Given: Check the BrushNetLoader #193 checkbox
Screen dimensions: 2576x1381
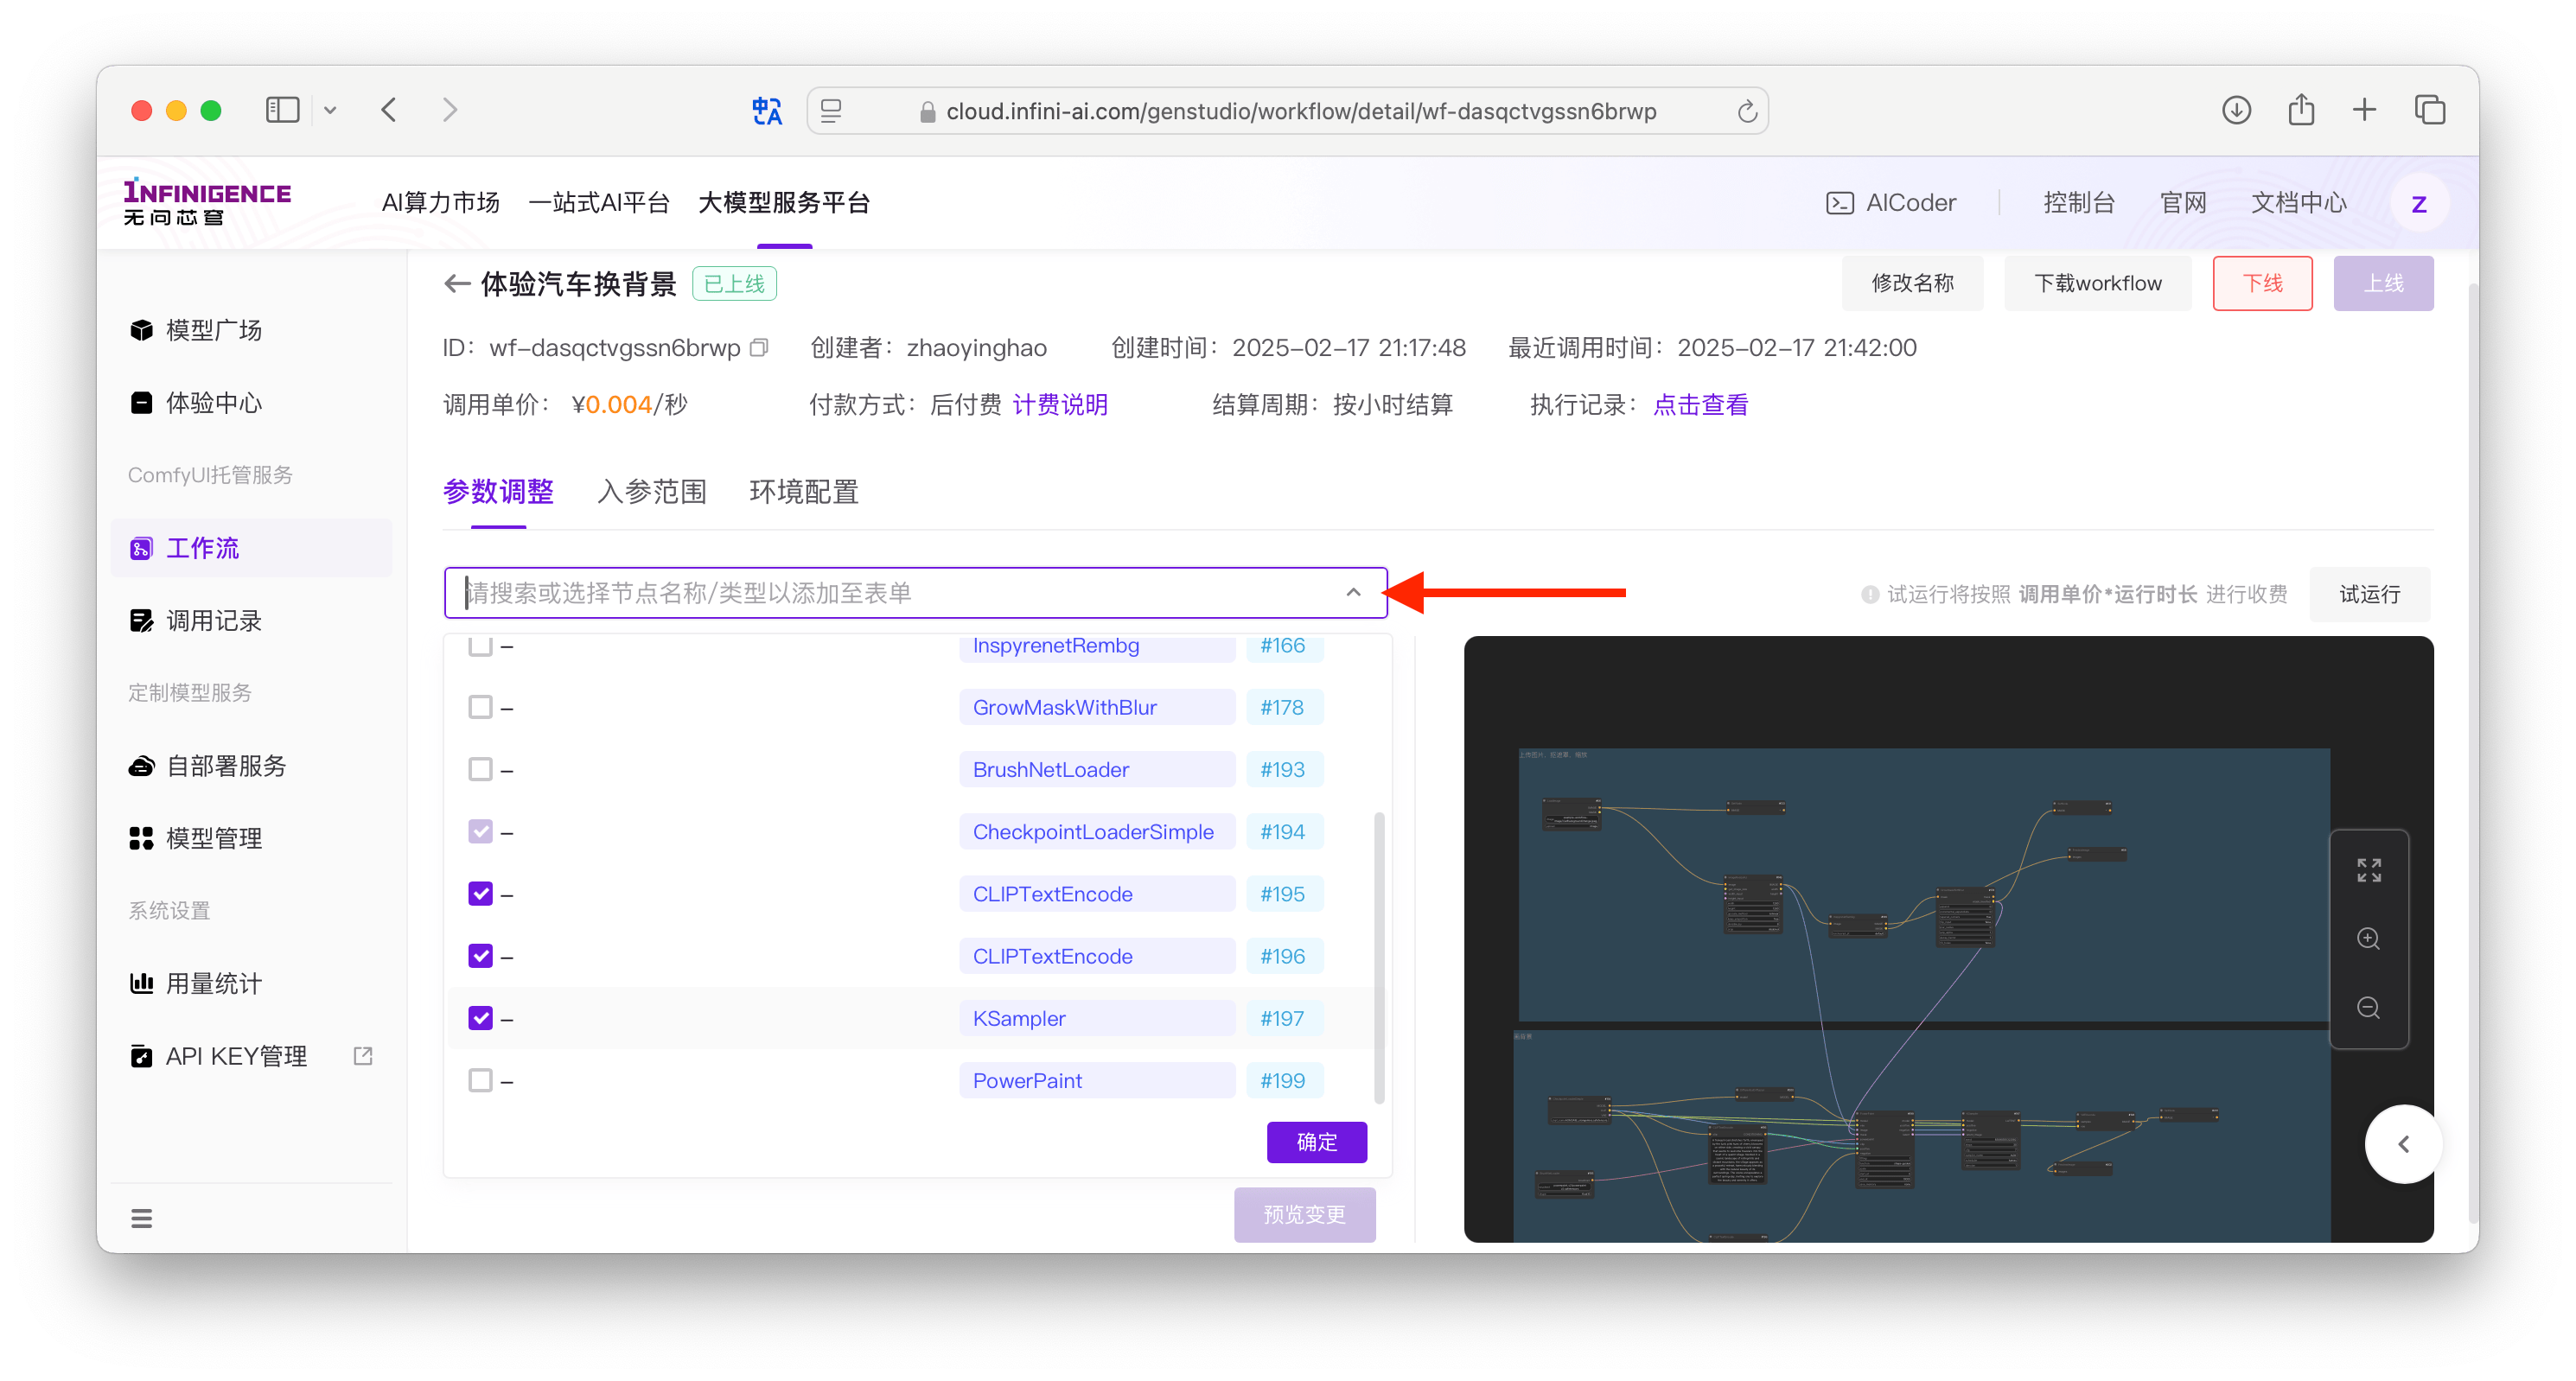Looking at the screenshot, I should 480,769.
